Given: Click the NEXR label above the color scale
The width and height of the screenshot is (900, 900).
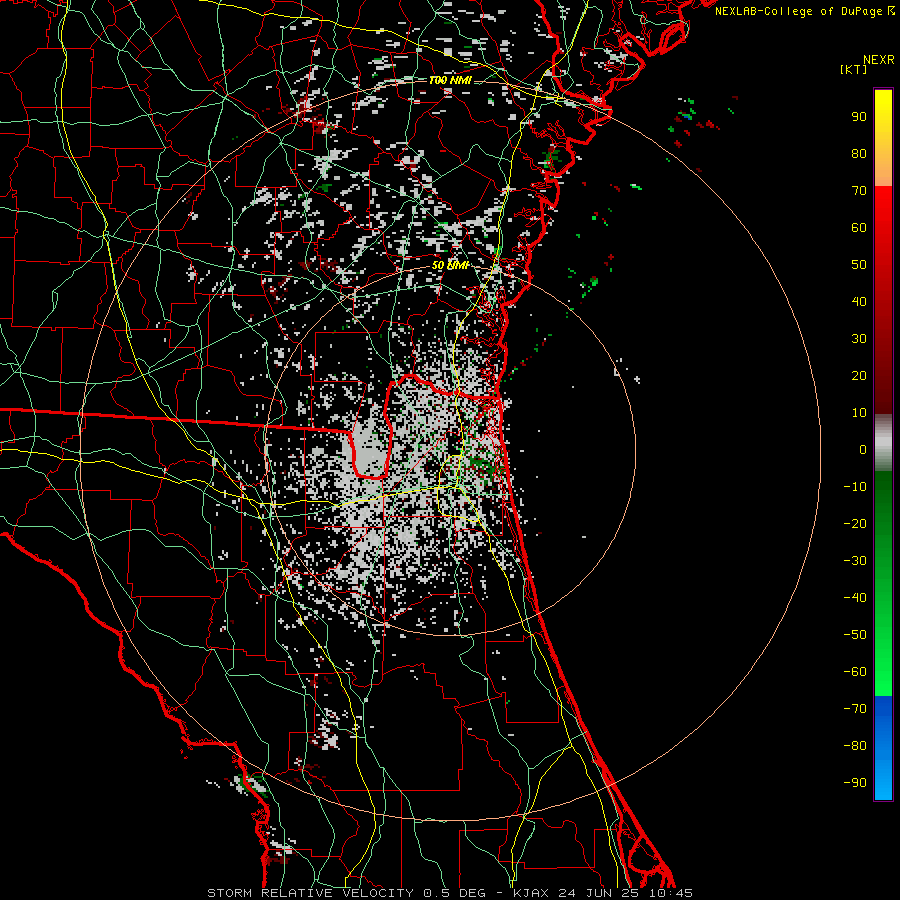Looking at the screenshot, I should pyautogui.click(x=878, y=60).
